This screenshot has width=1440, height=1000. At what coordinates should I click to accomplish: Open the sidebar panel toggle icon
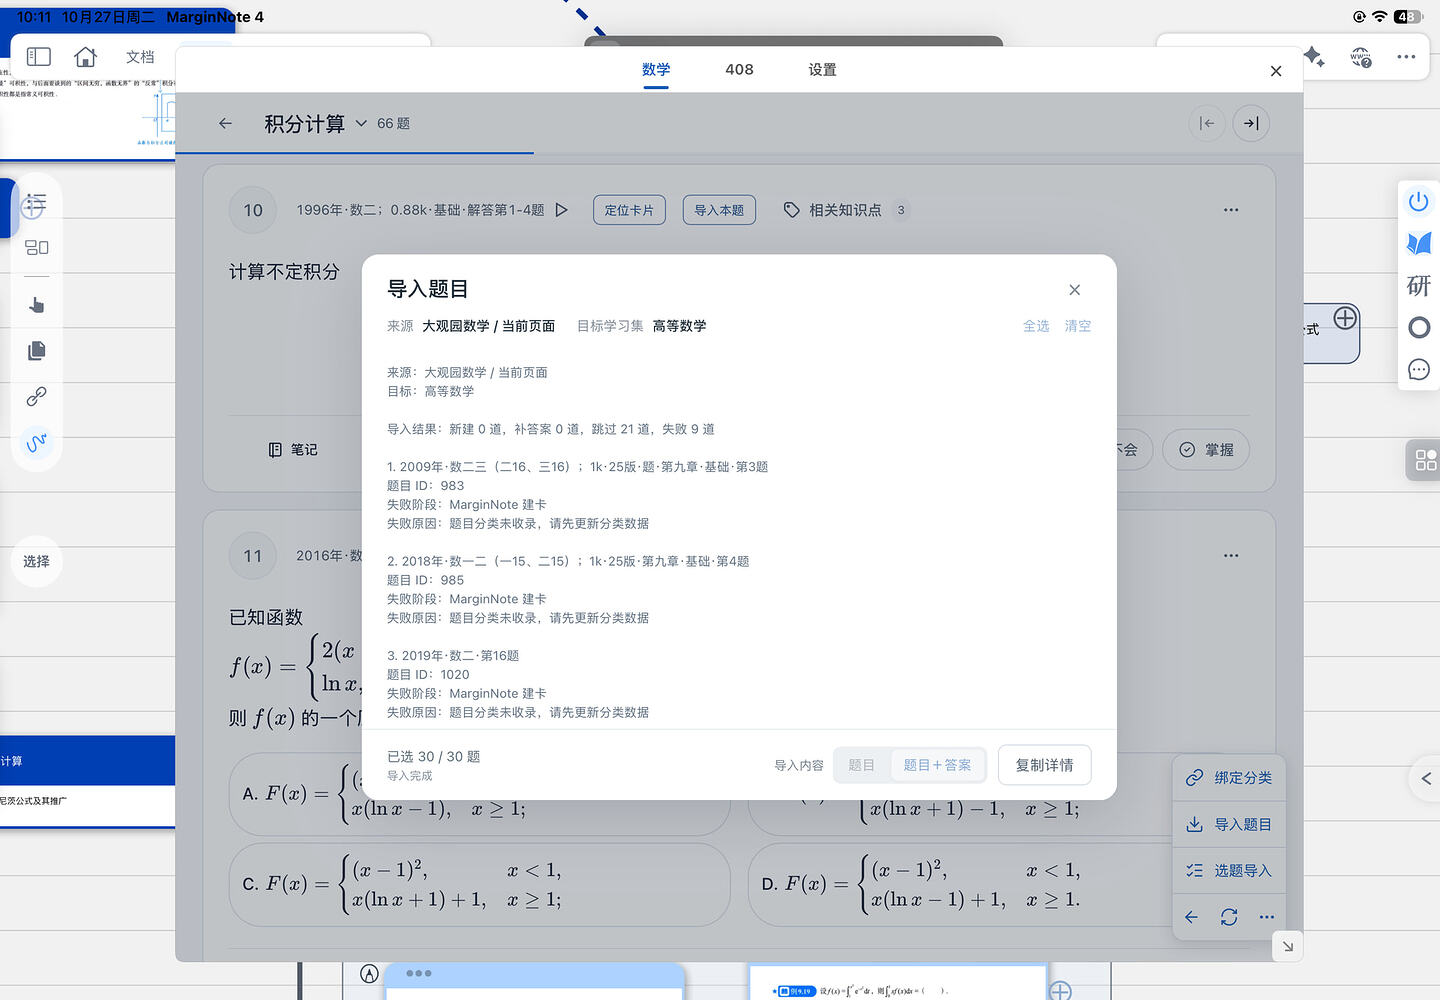(39, 57)
